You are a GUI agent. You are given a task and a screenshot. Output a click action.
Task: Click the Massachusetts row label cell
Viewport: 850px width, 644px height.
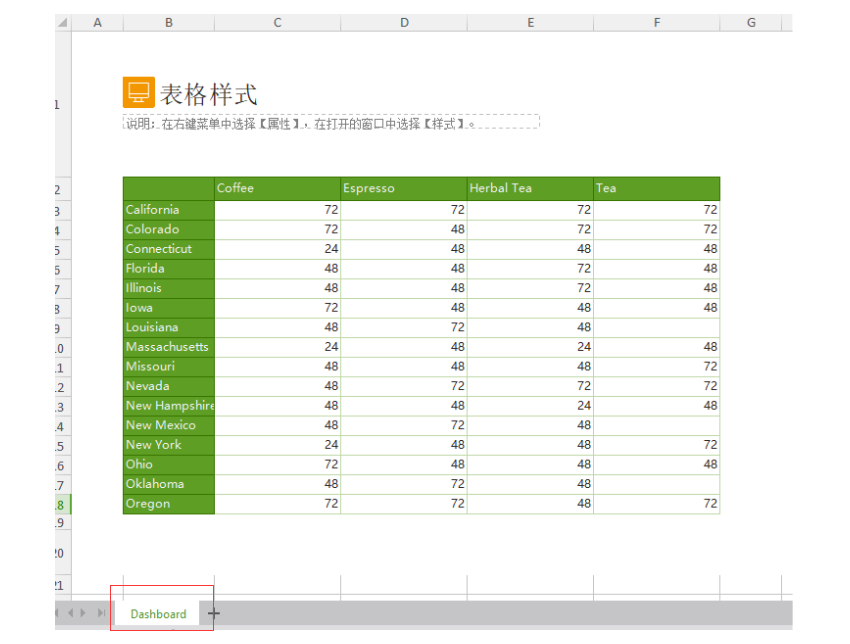coord(168,347)
